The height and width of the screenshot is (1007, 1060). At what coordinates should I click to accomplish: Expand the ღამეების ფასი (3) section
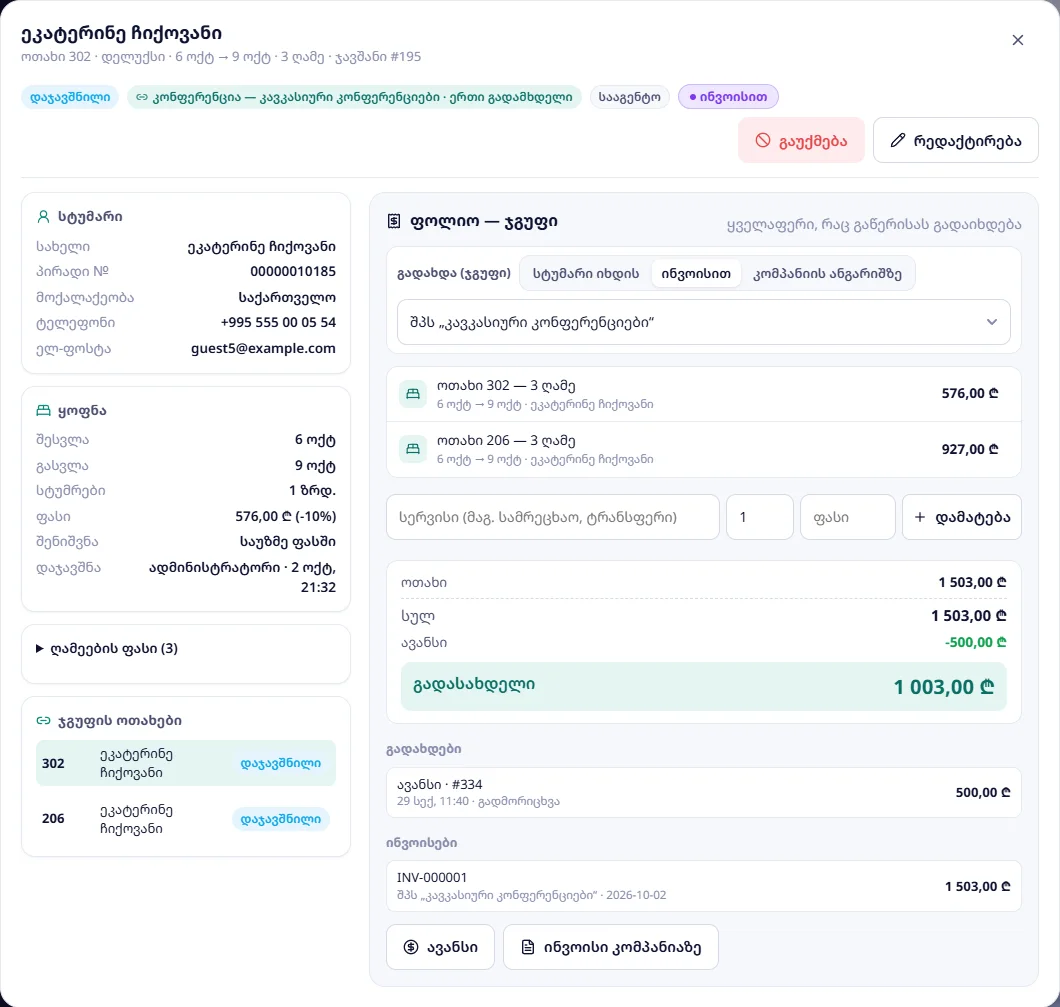pyautogui.click(x=107, y=649)
